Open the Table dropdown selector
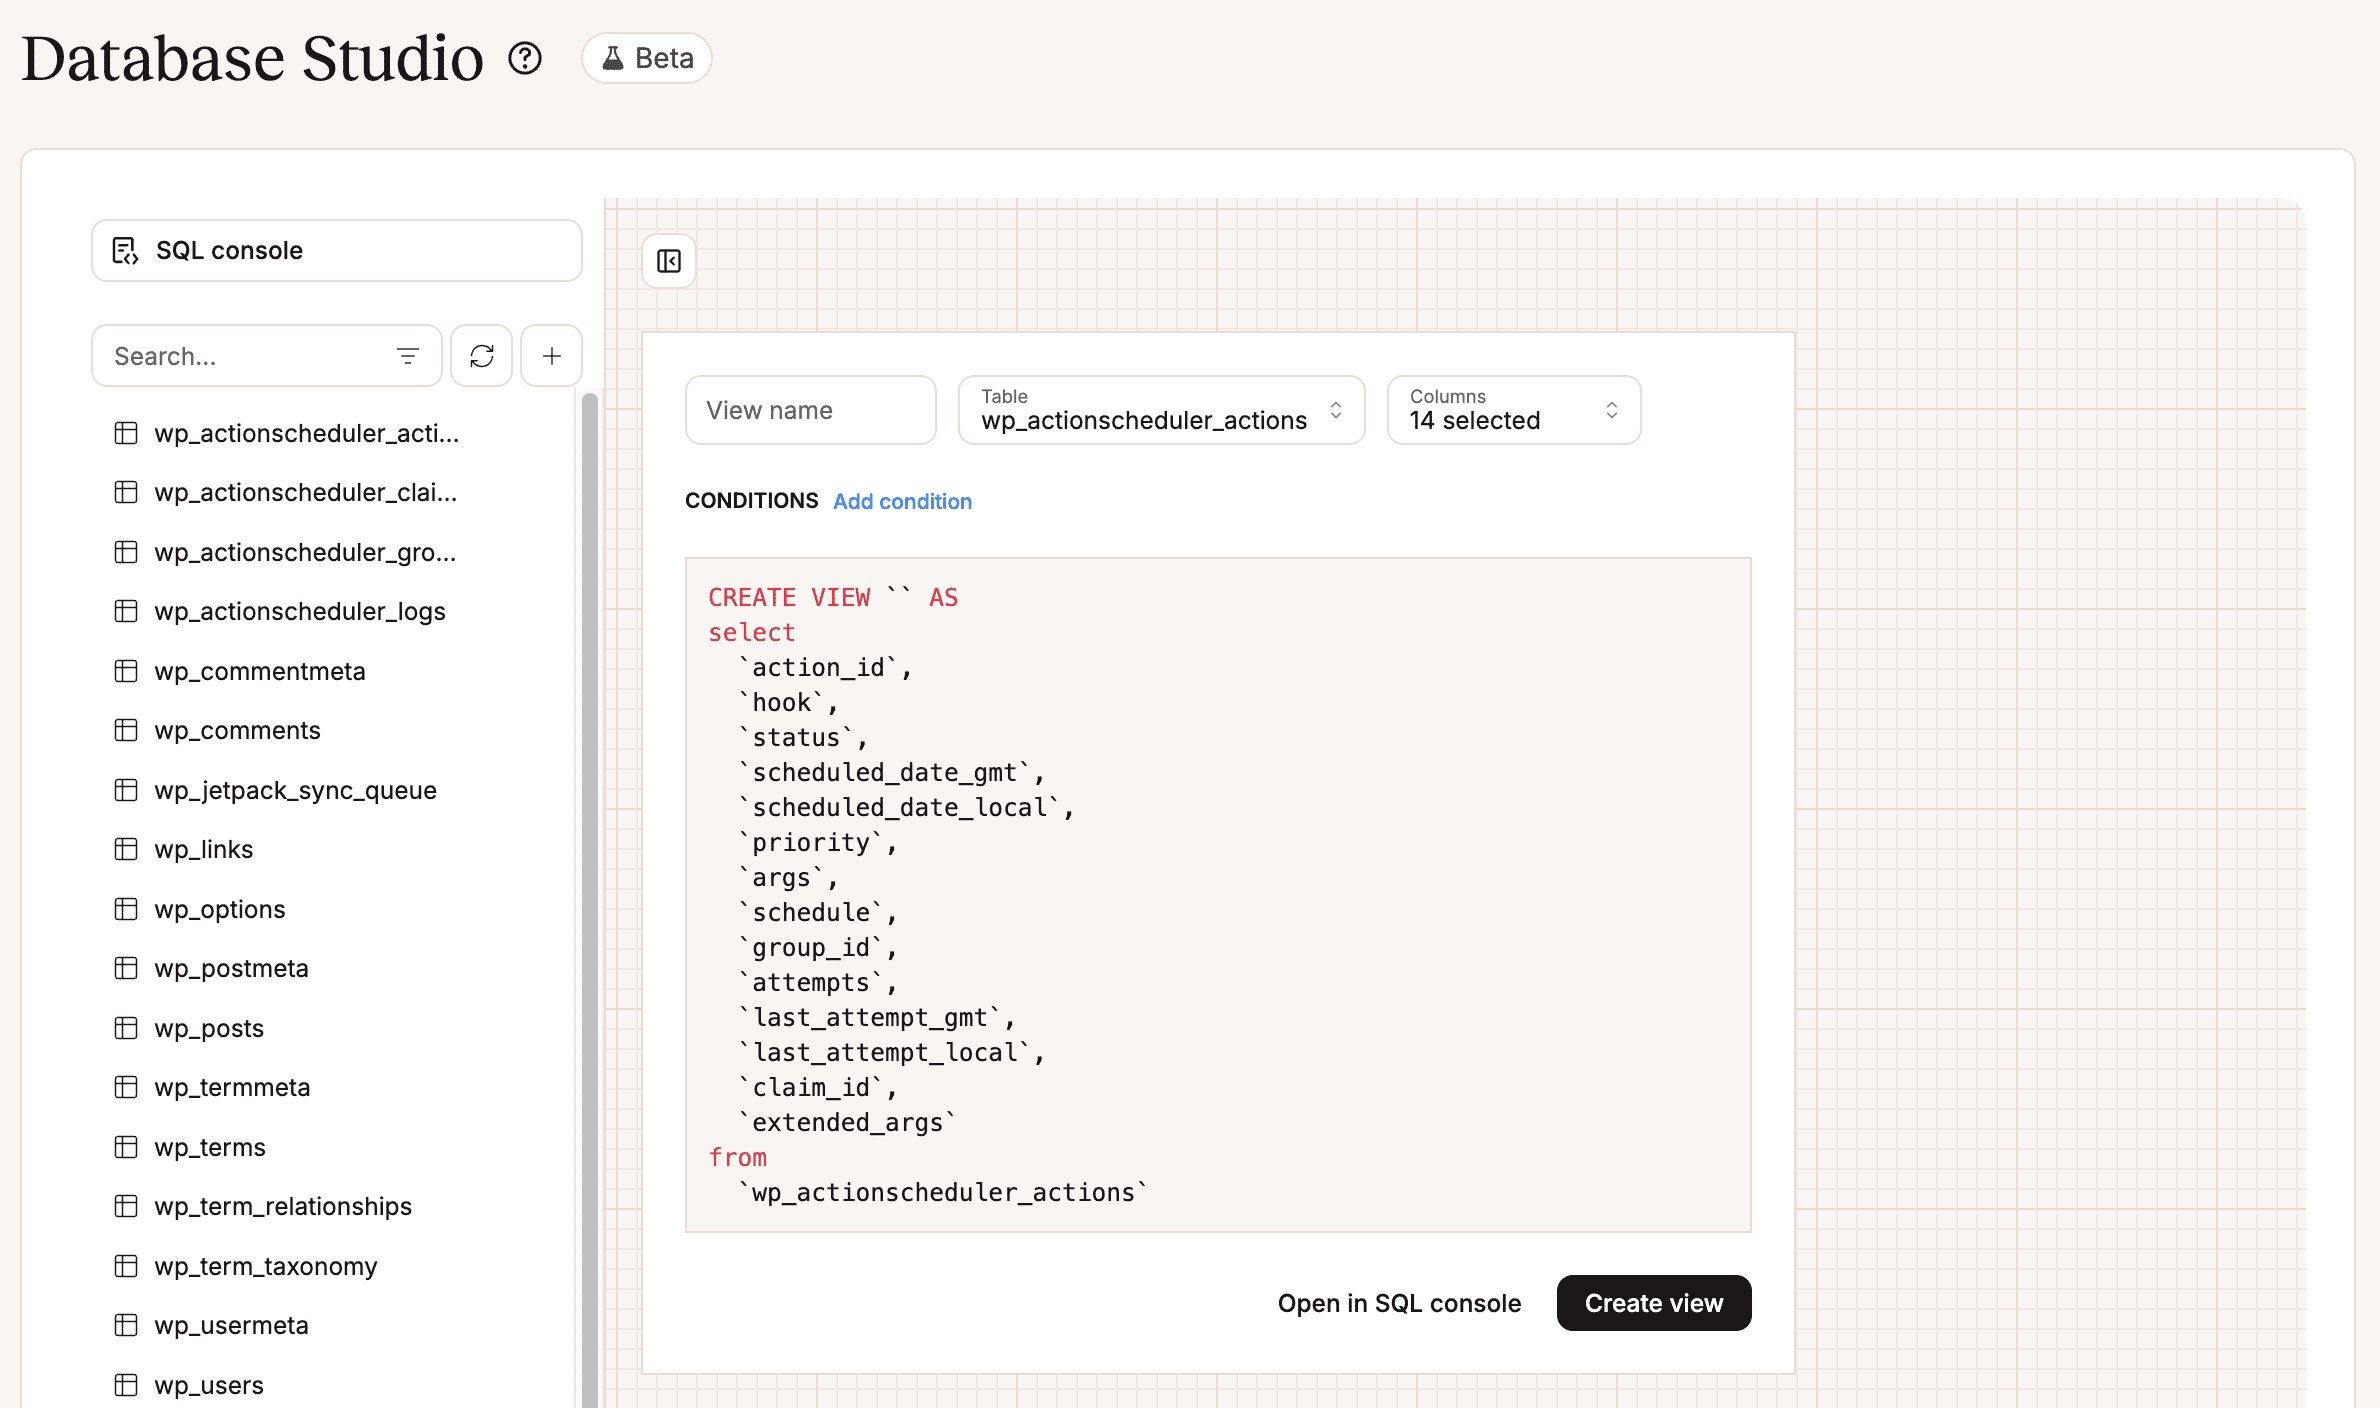 [x=1162, y=410]
